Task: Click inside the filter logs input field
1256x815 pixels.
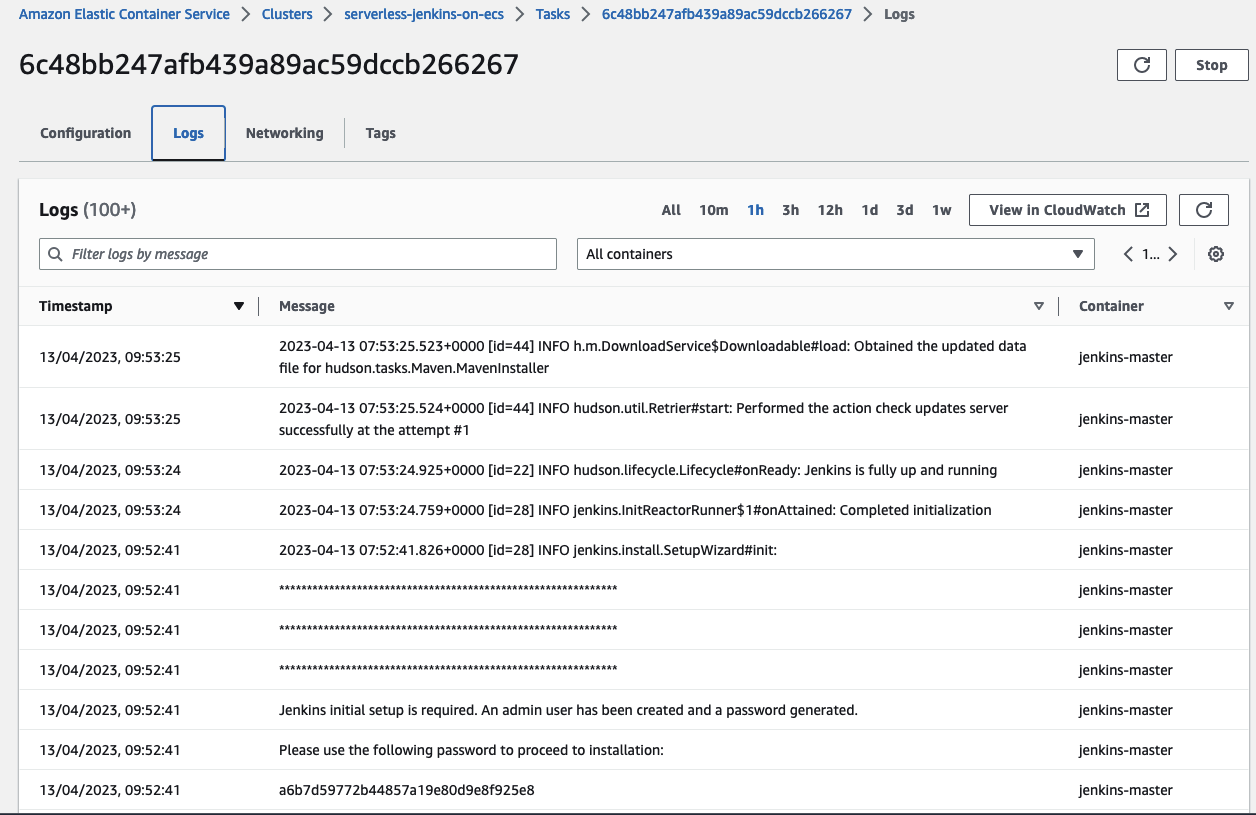Action: tap(300, 253)
